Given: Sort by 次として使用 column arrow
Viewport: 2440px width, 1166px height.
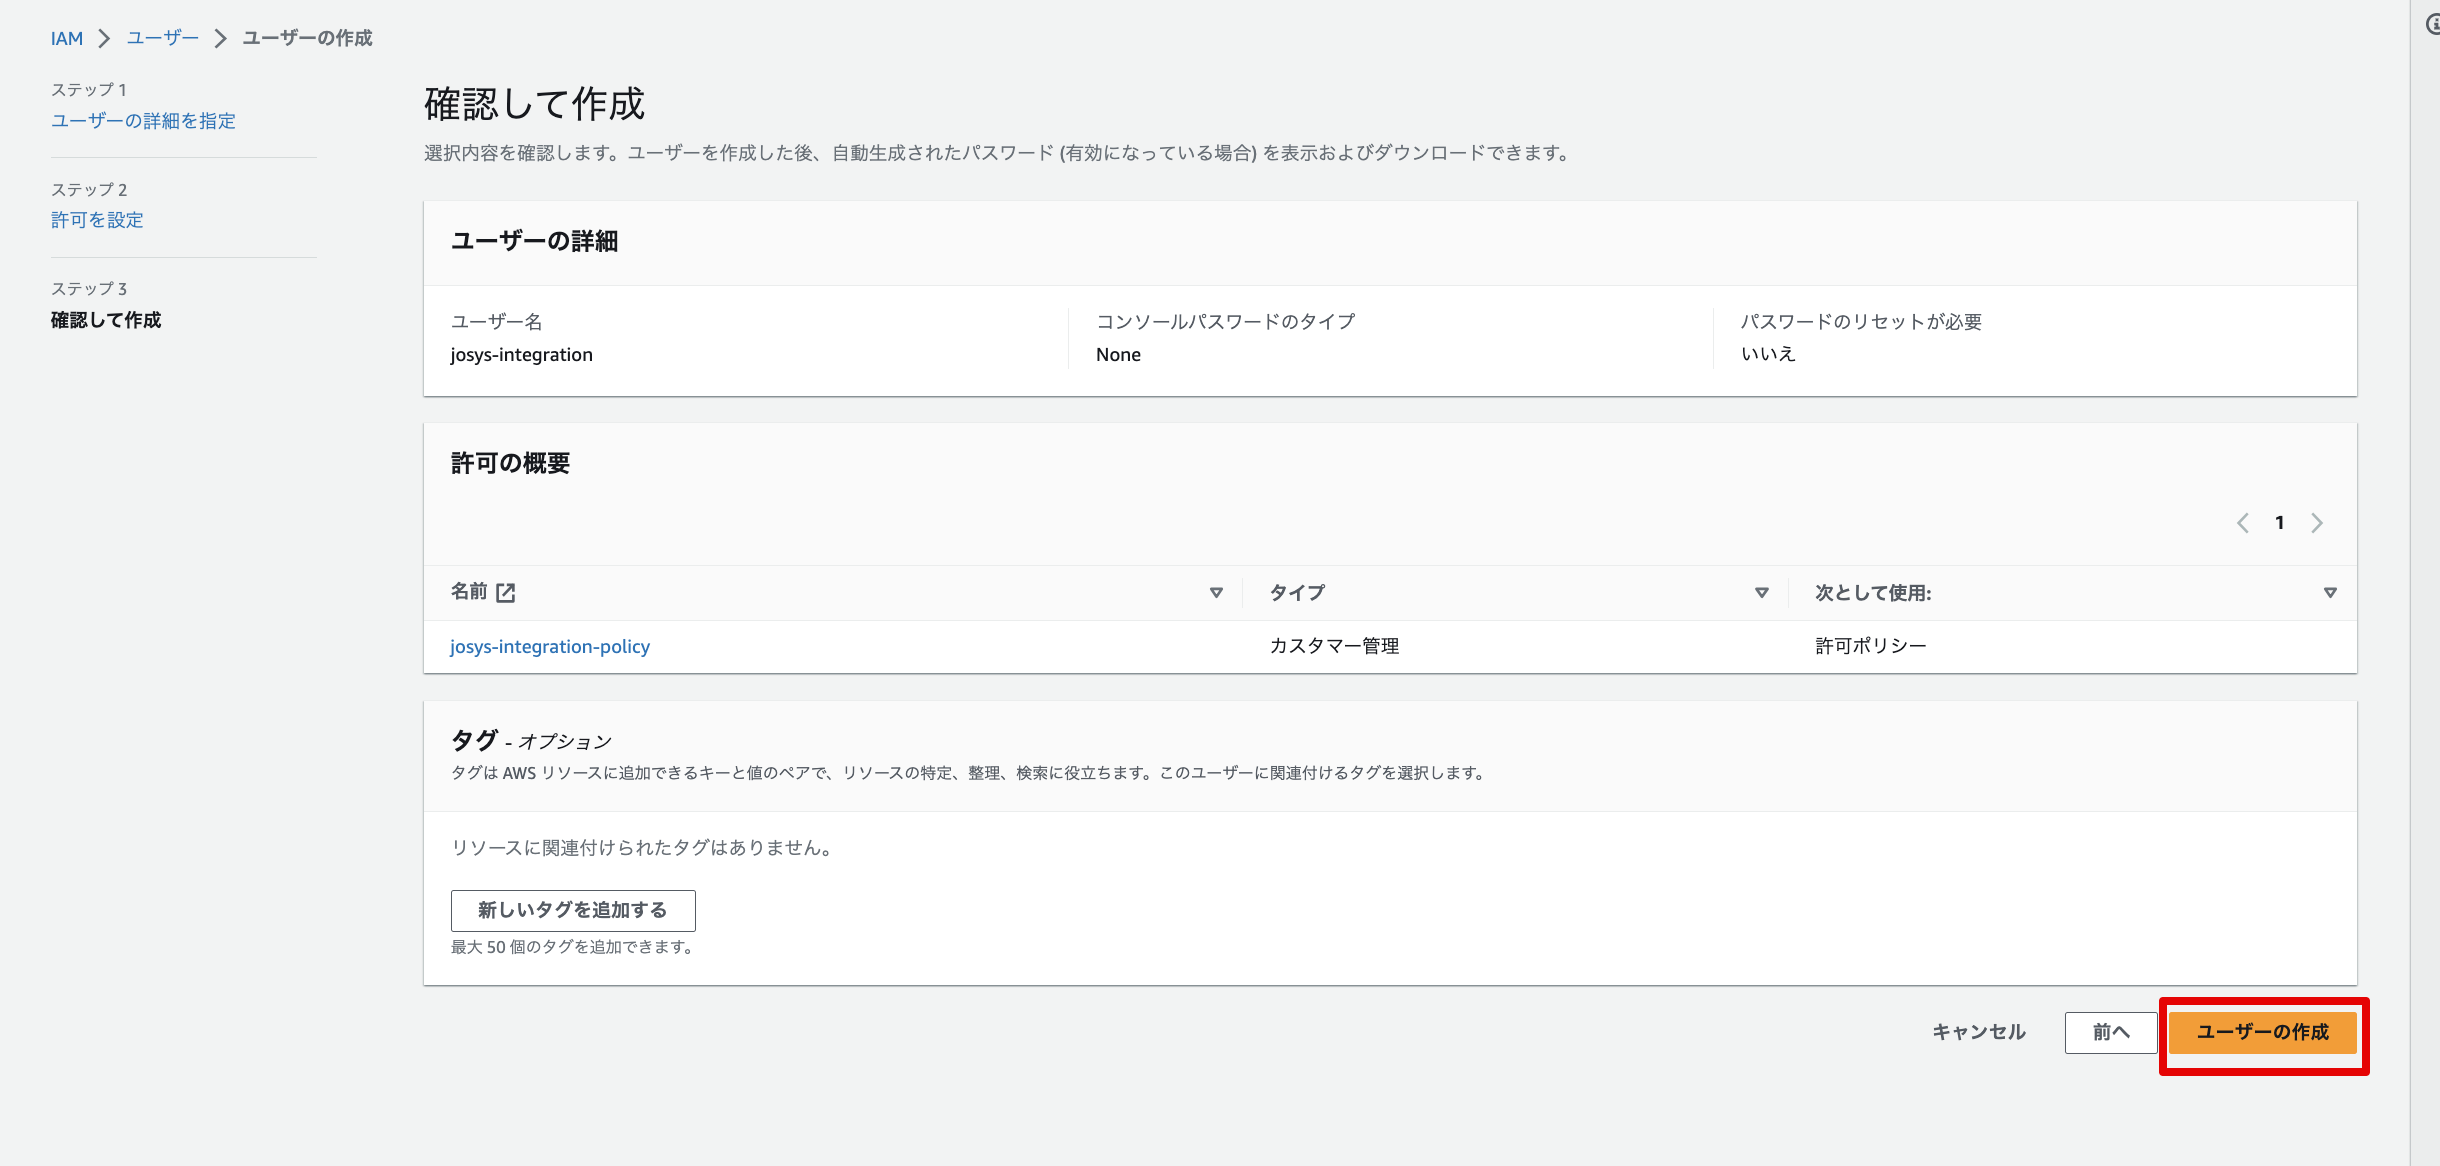Looking at the screenshot, I should click(2330, 593).
